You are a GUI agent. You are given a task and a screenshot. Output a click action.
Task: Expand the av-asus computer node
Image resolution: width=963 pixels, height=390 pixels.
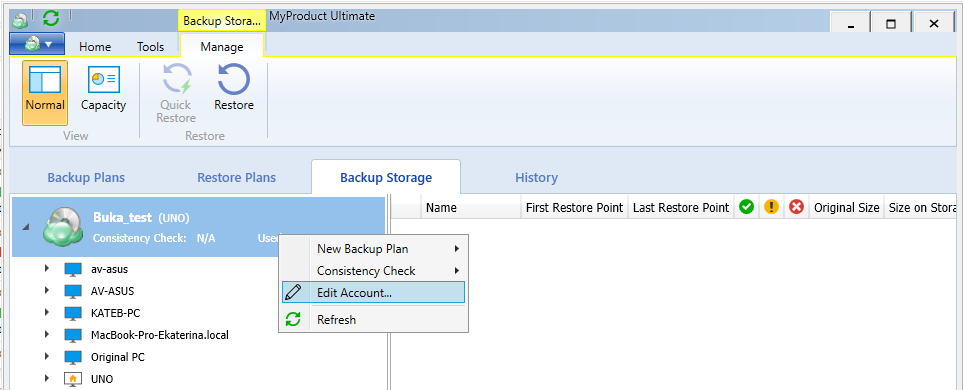(47, 268)
